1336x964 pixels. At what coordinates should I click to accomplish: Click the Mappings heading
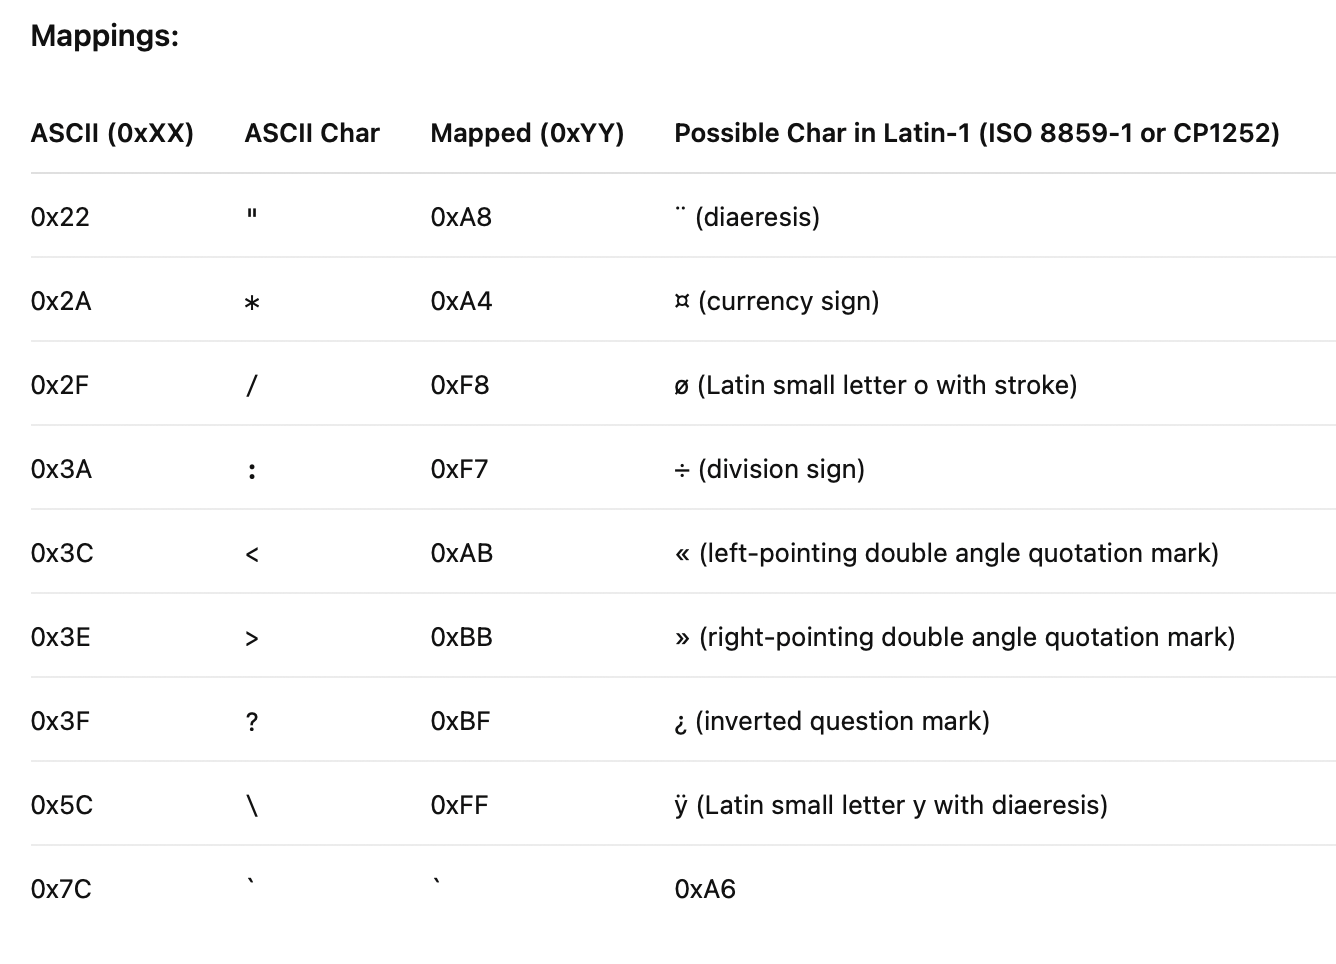105,37
